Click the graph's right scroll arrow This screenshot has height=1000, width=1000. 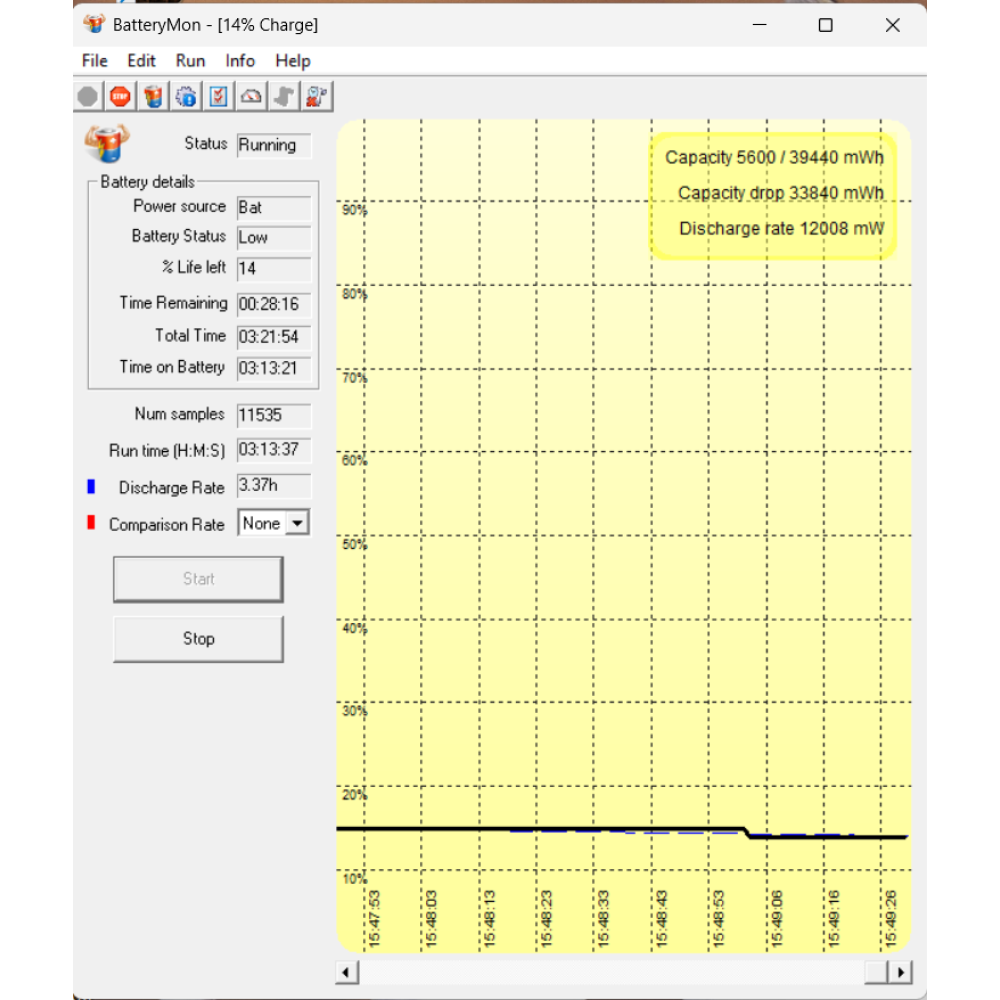coord(900,972)
